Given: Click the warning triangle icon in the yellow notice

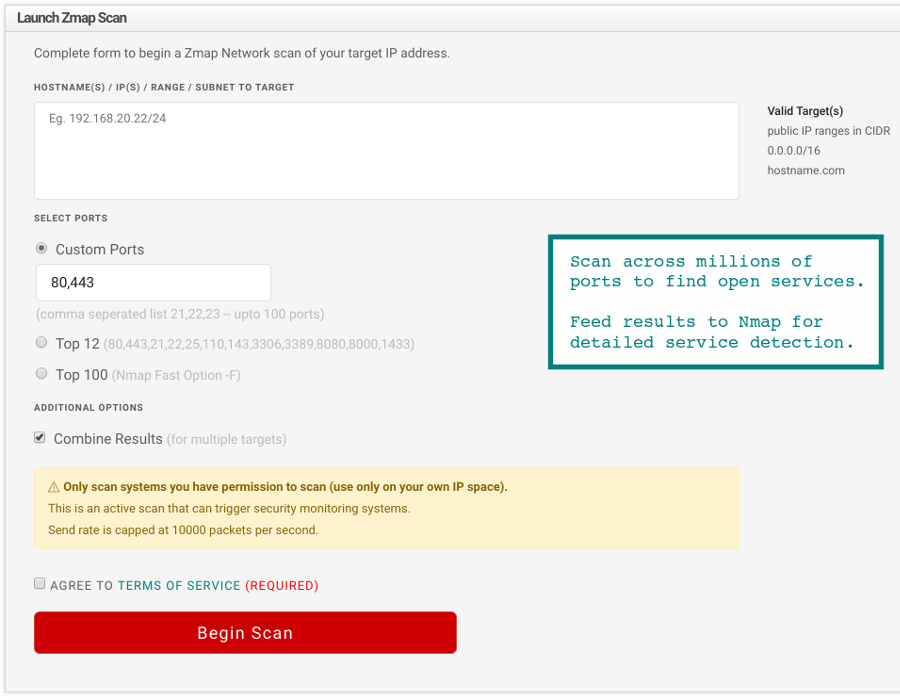Looking at the screenshot, I should pos(54,487).
